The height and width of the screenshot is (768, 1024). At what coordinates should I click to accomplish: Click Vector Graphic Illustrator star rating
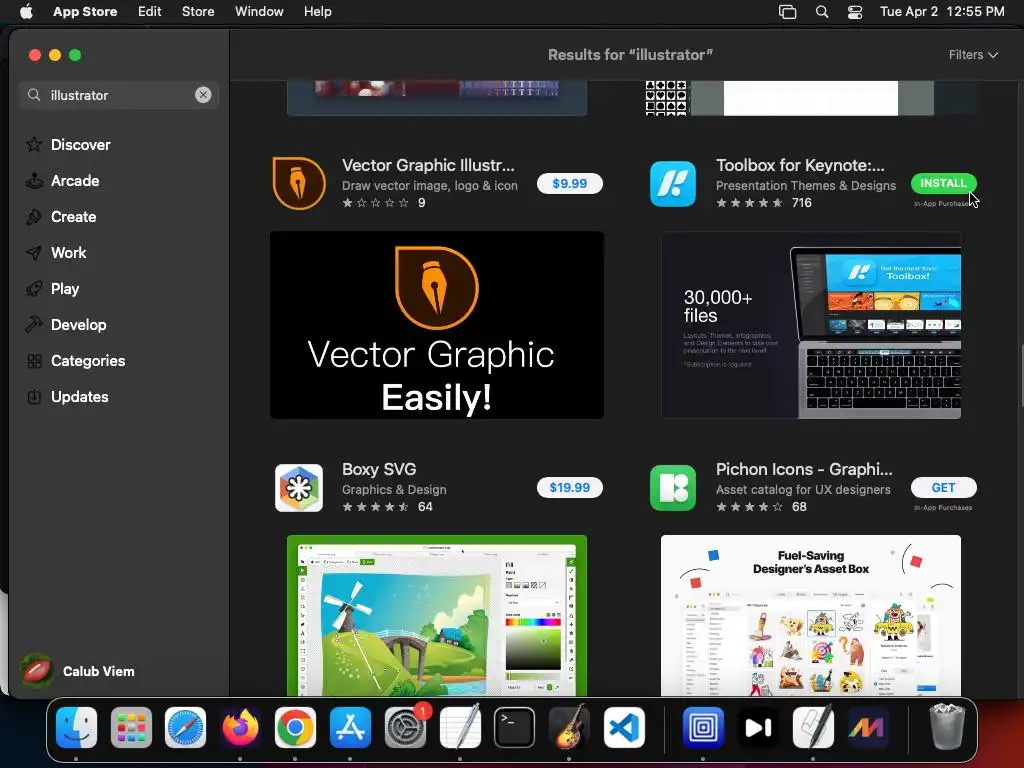[376, 203]
